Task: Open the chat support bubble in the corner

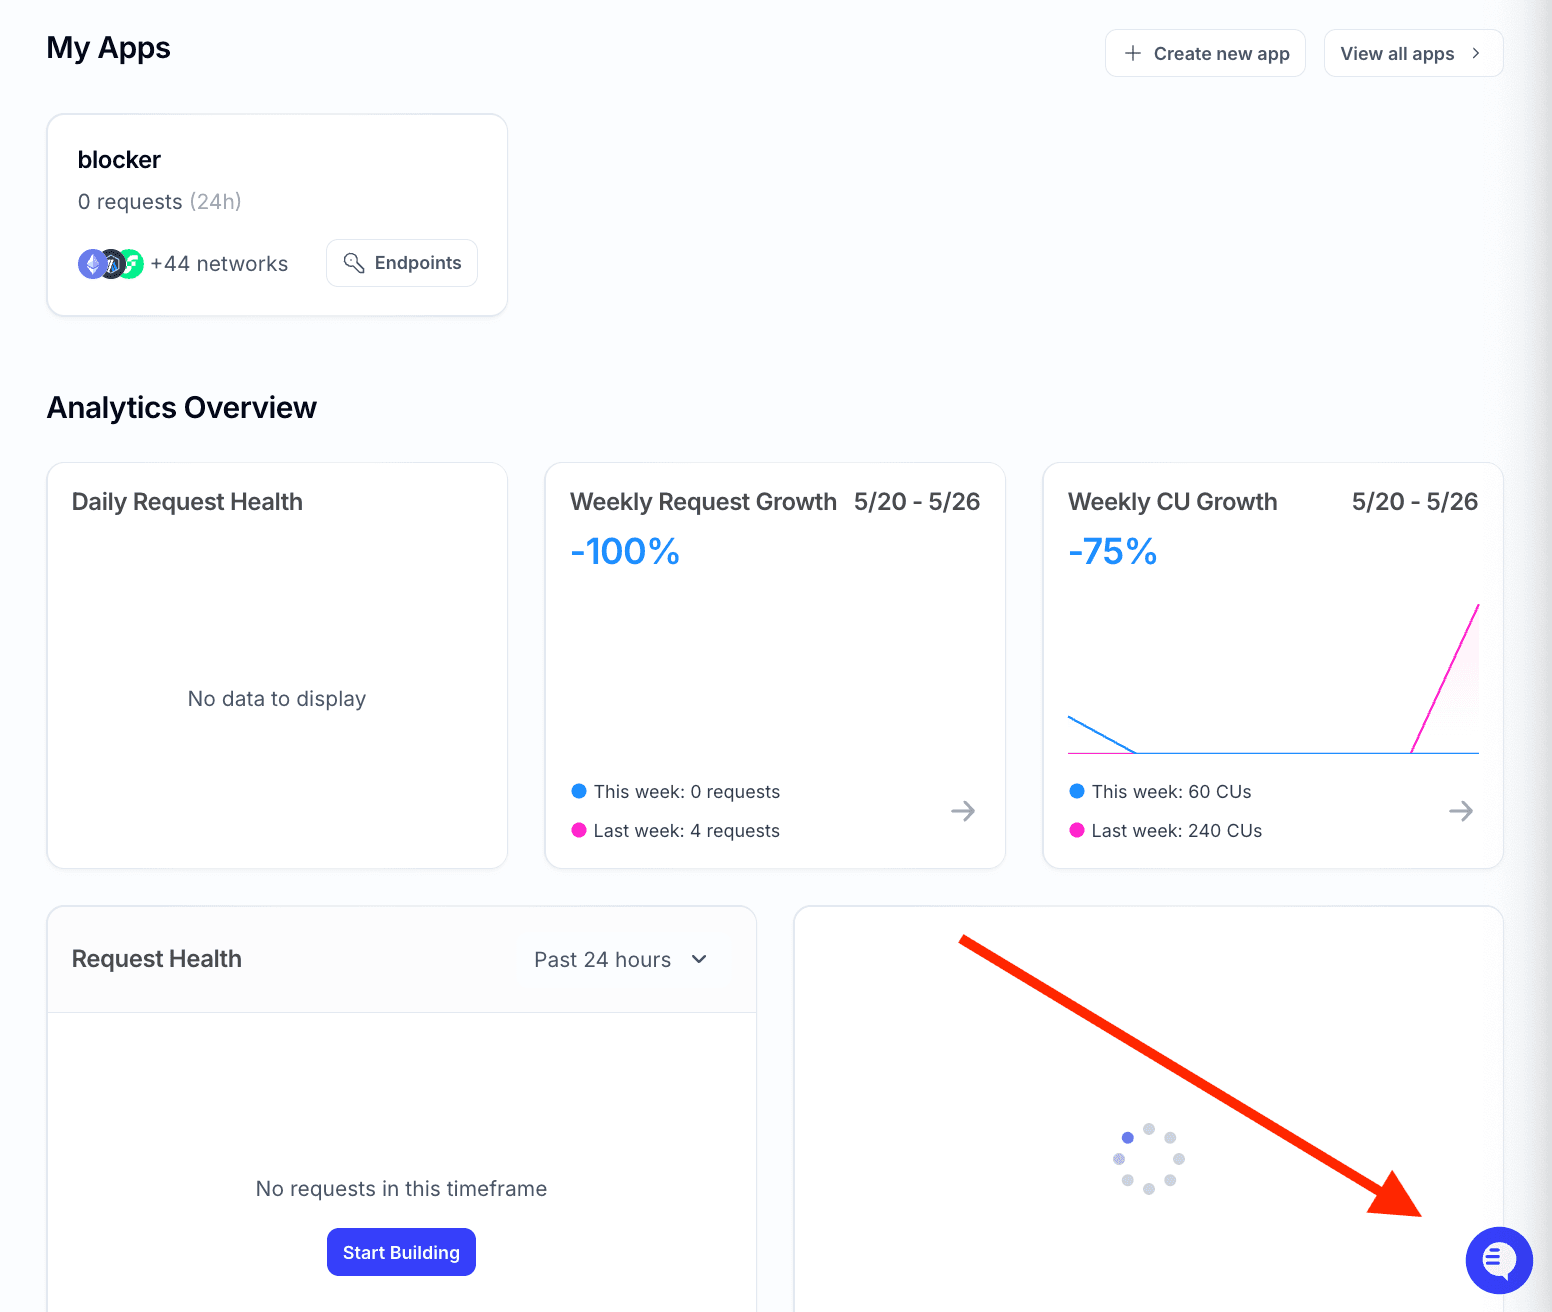Action: tap(1499, 1261)
